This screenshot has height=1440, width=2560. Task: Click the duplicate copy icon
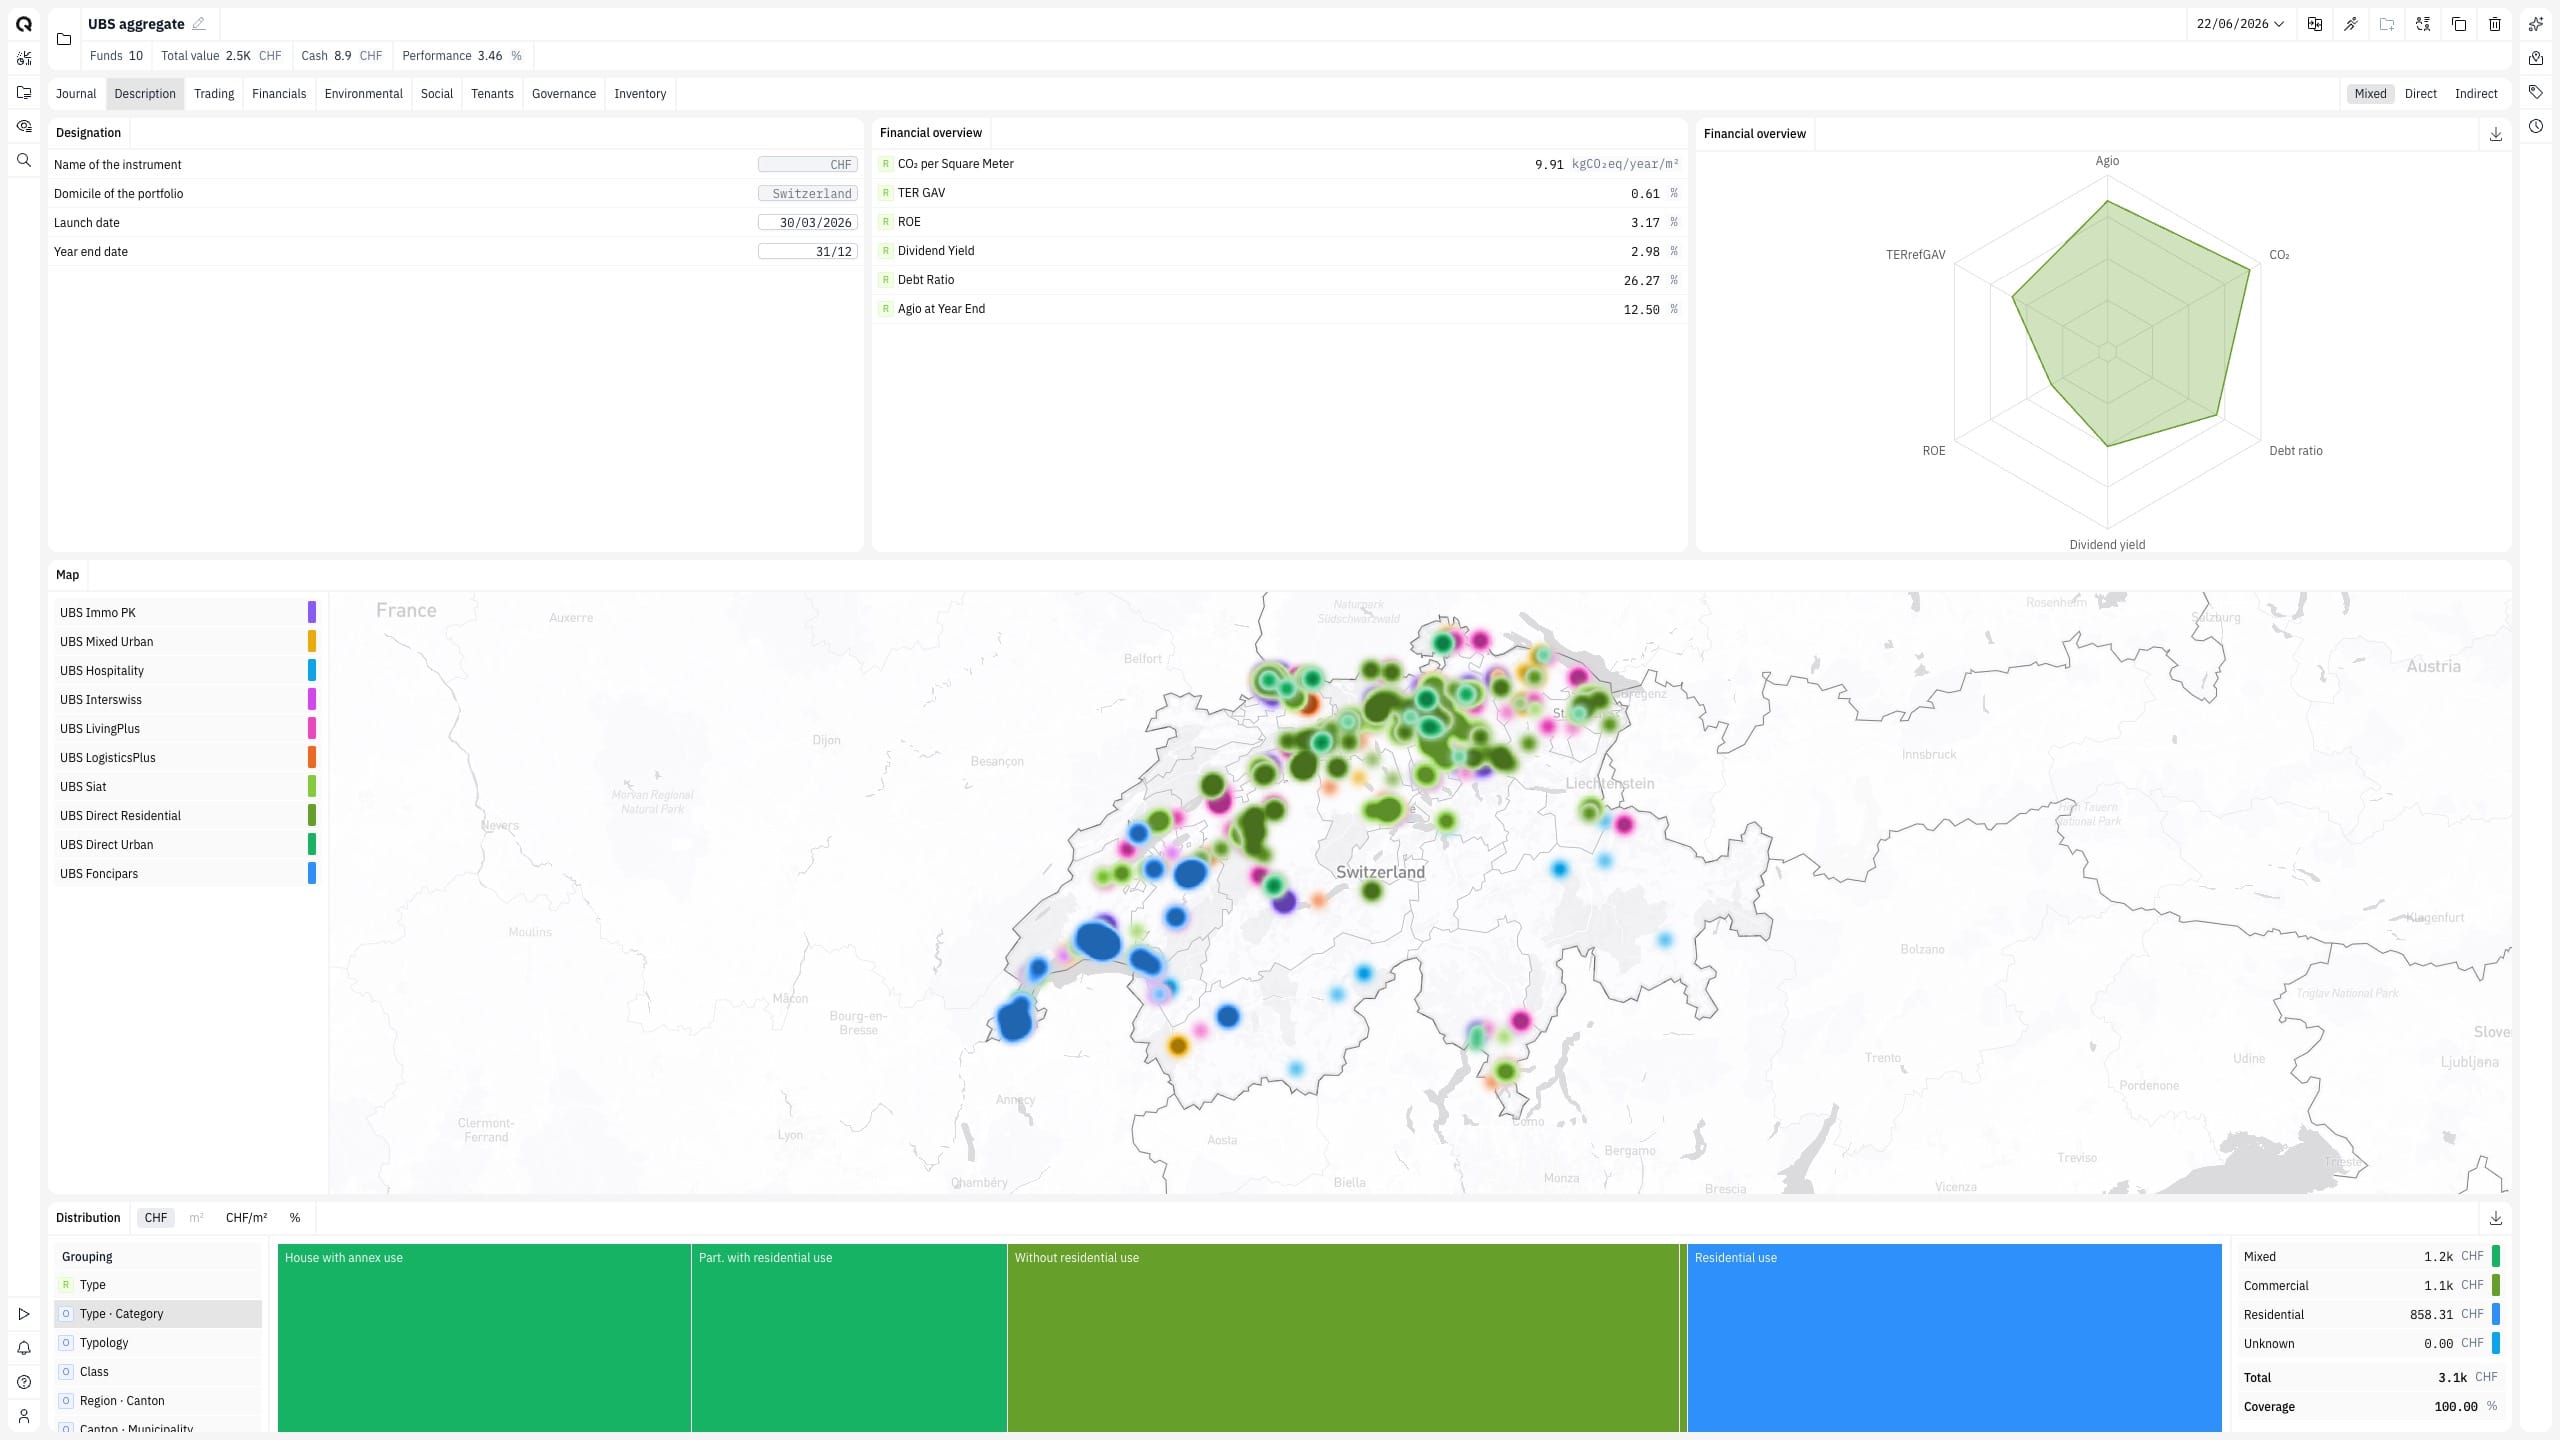[2459, 24]
